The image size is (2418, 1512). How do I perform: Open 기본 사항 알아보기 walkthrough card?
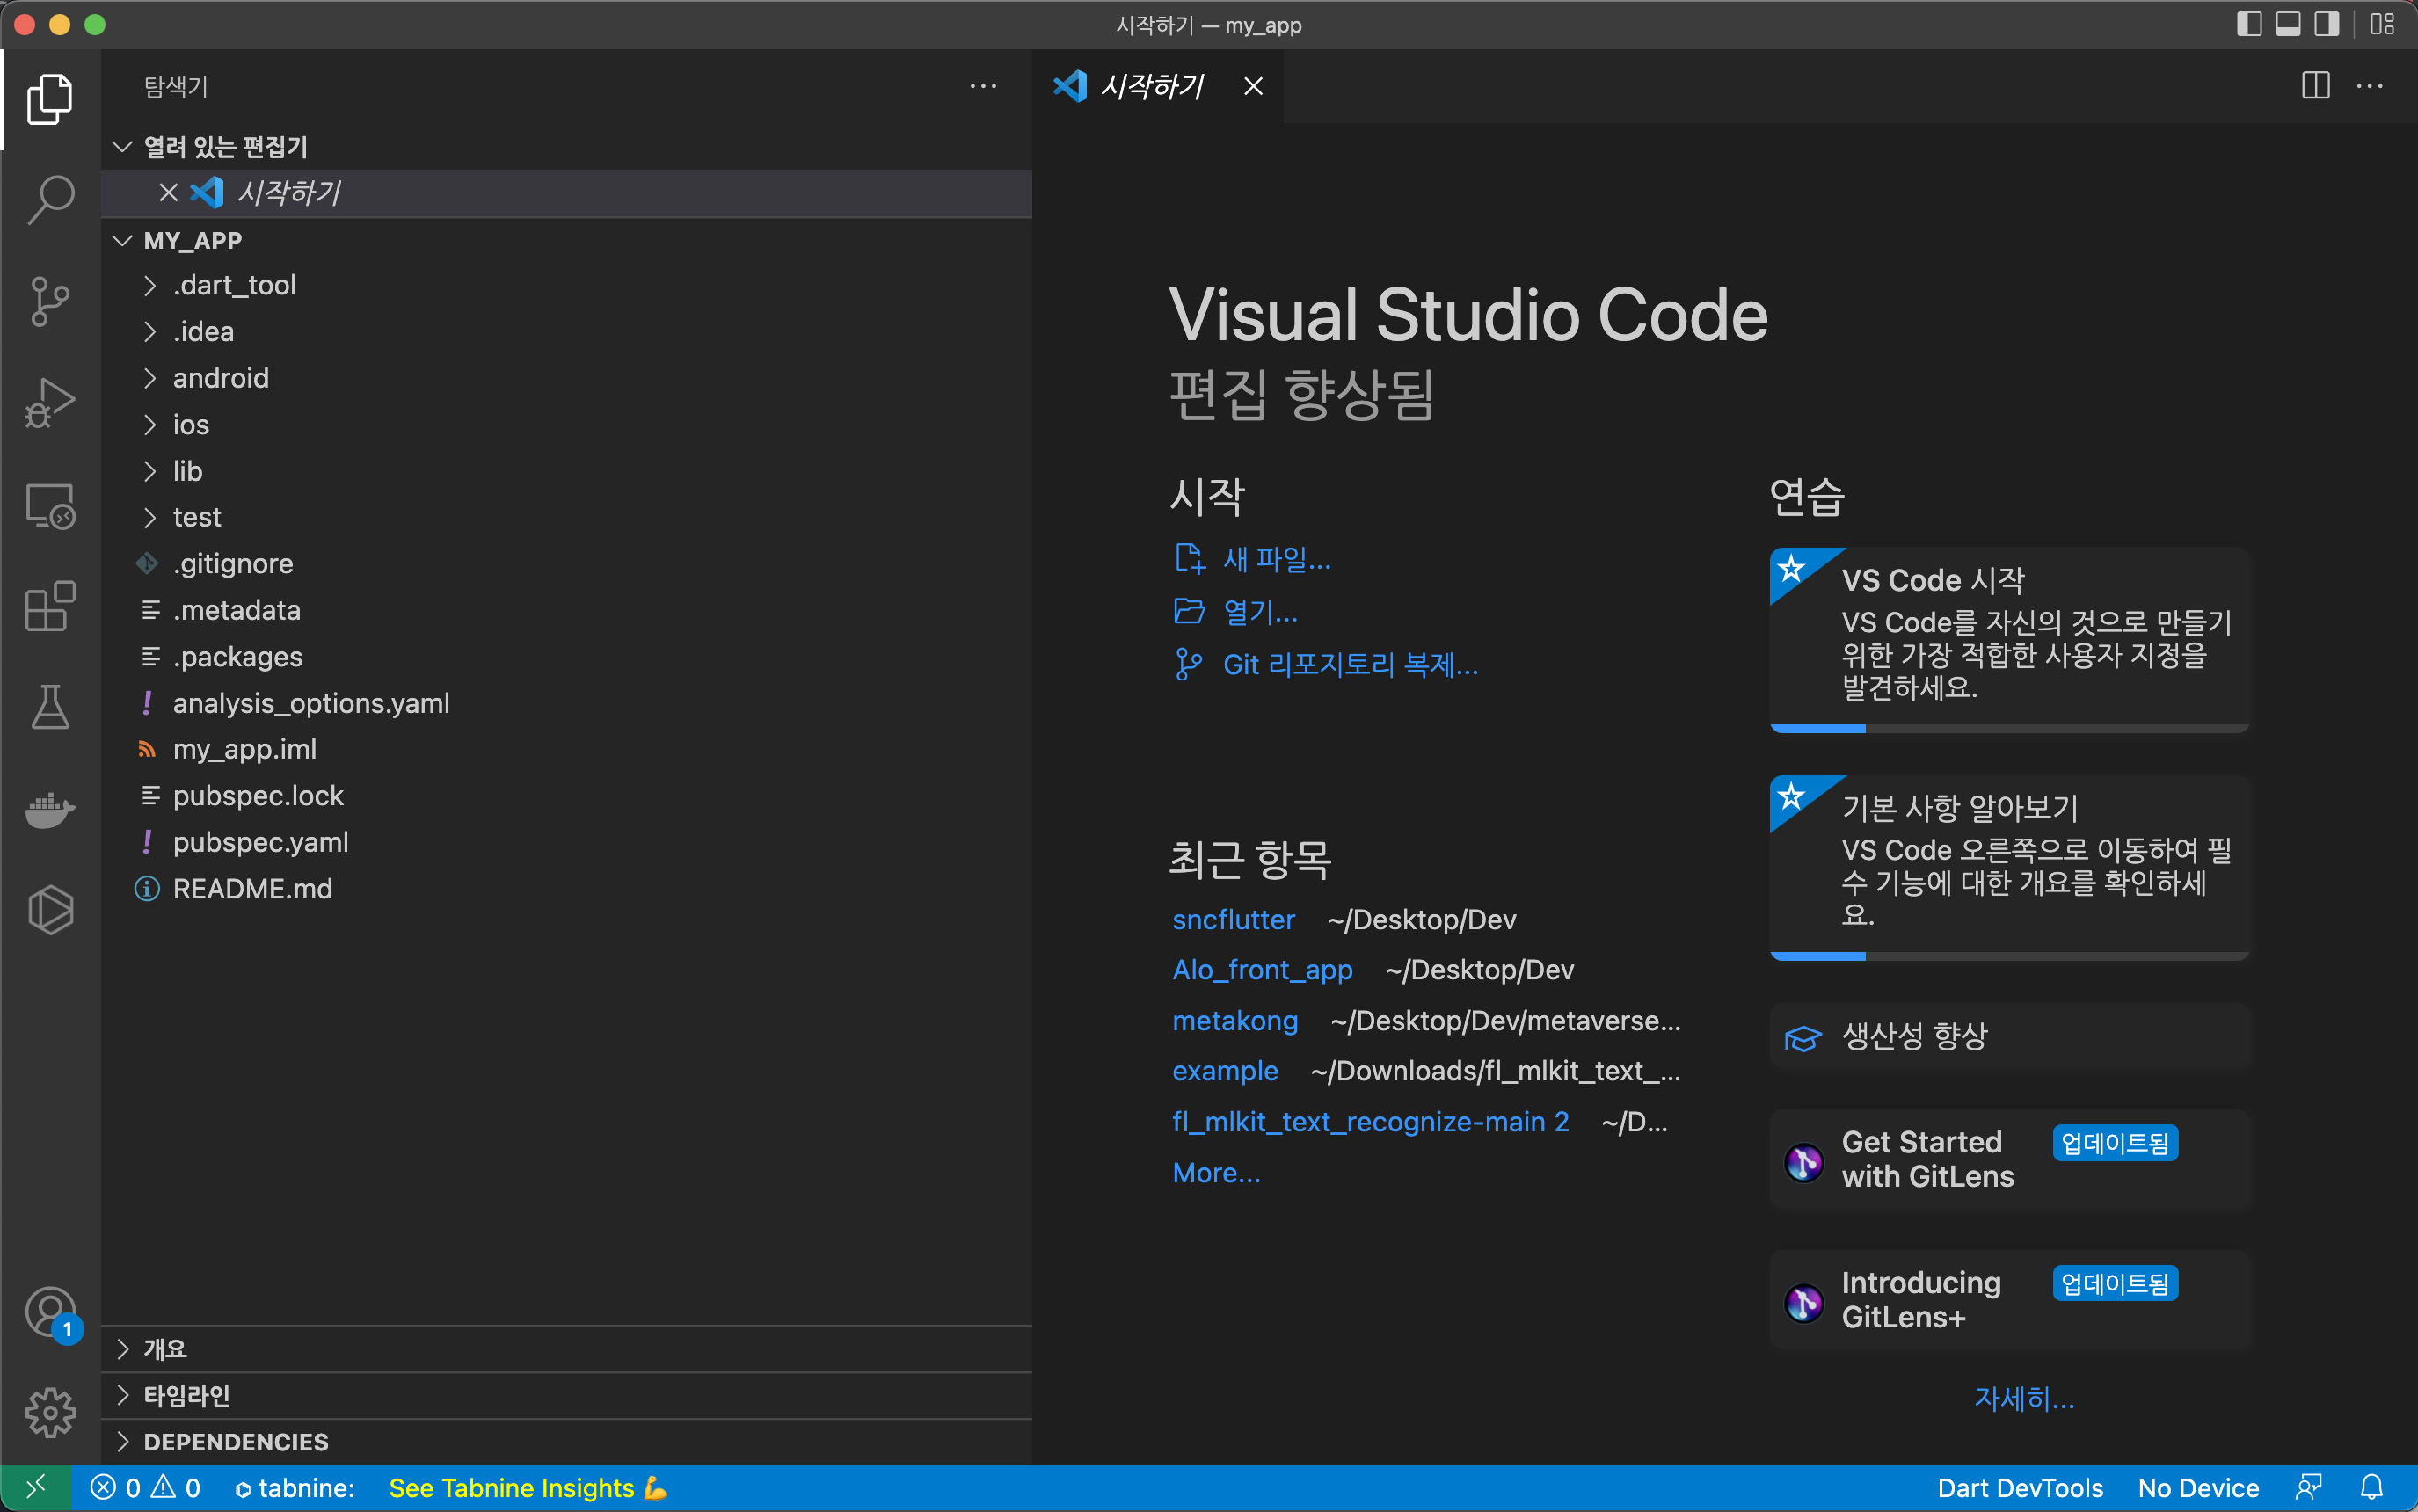[2009, 867]
